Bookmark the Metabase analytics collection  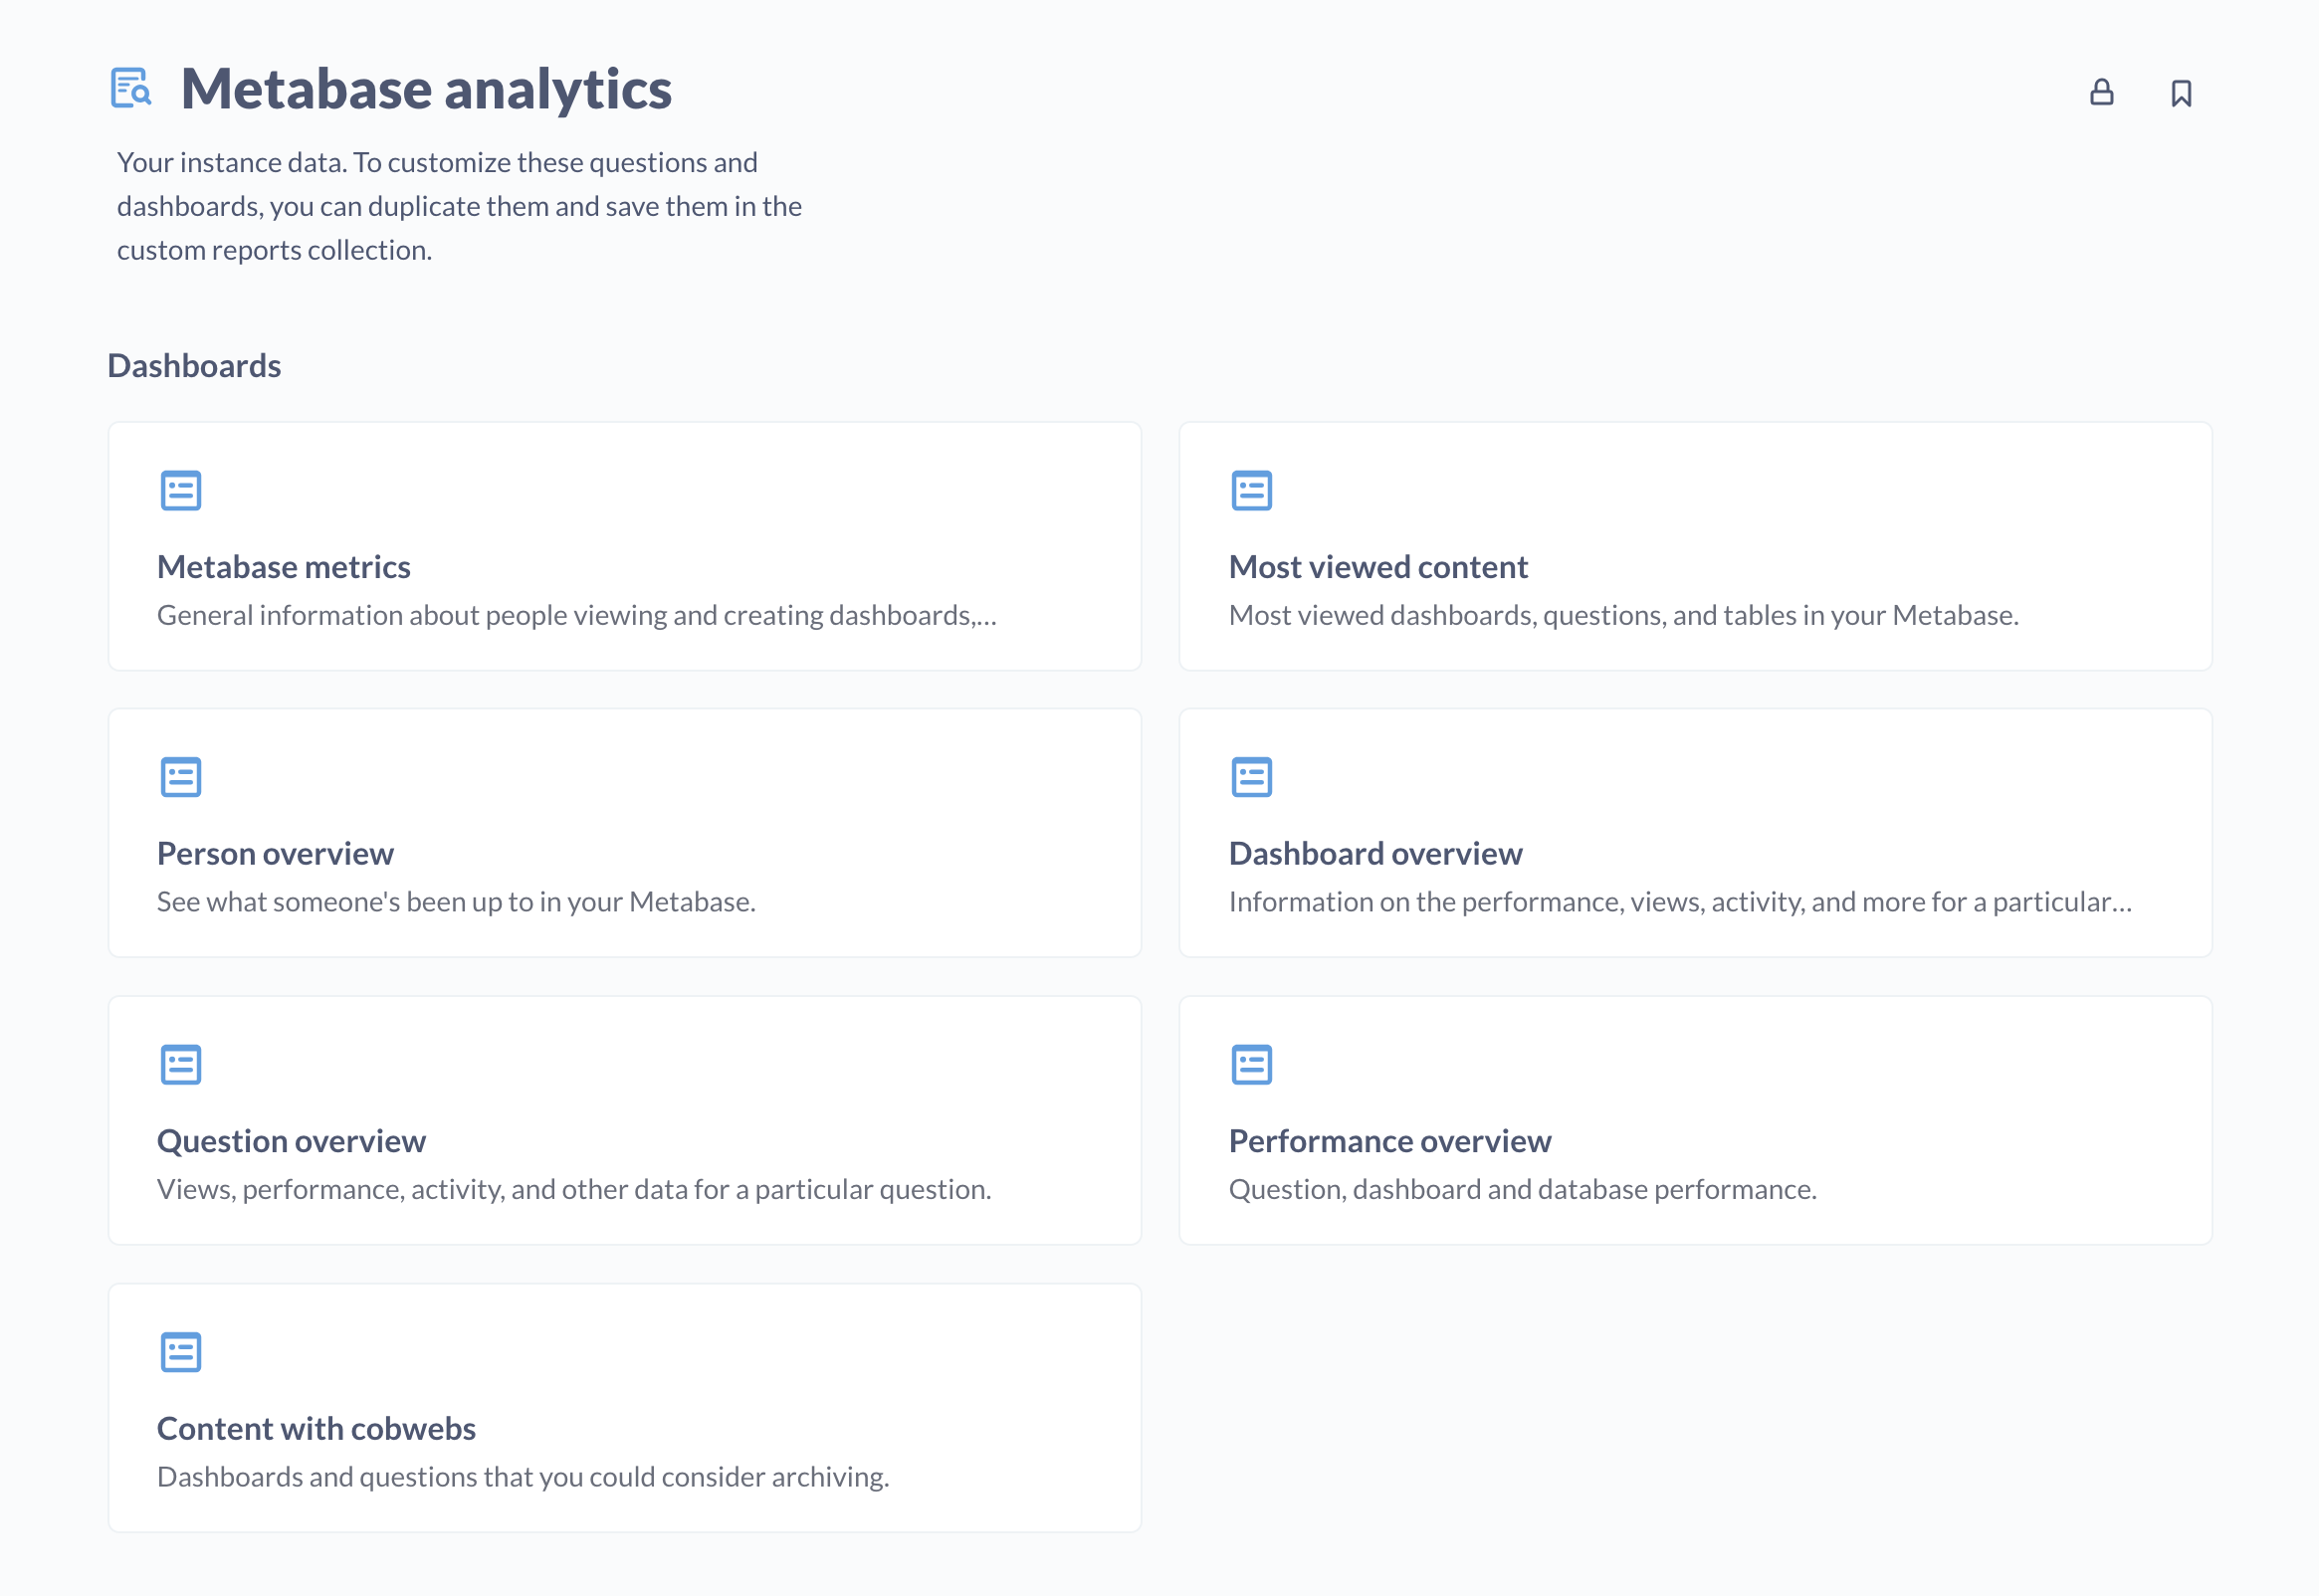click(x=2181, y=92)
